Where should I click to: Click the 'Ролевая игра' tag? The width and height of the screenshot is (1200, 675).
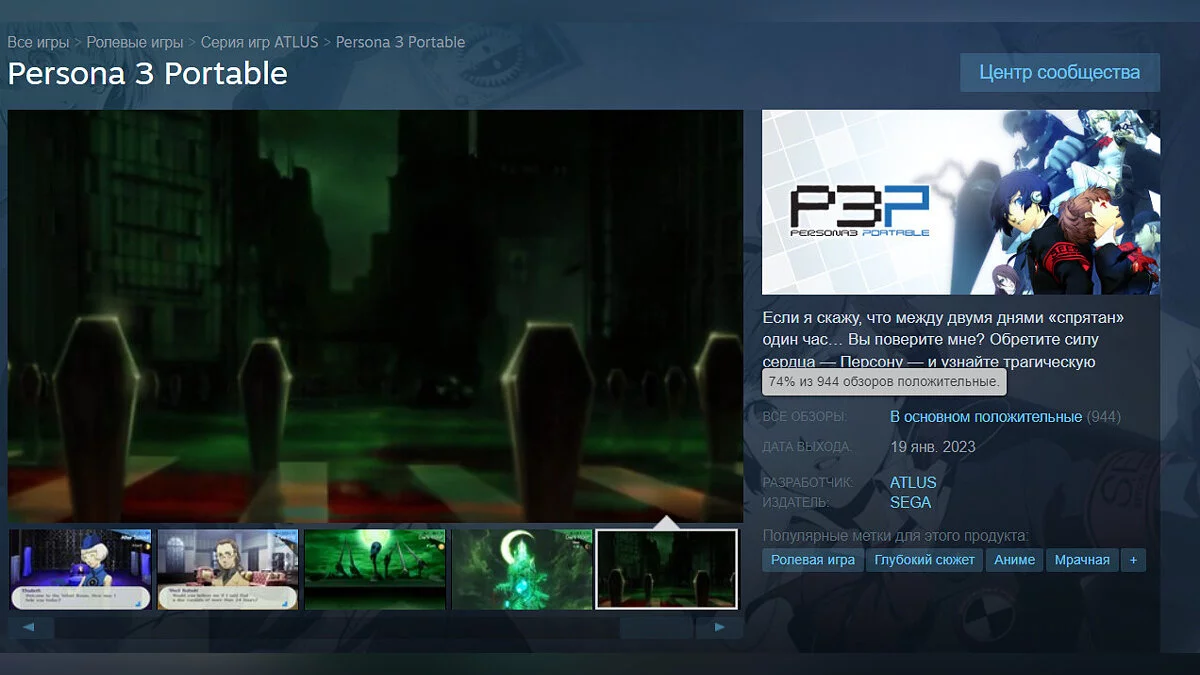813,560
